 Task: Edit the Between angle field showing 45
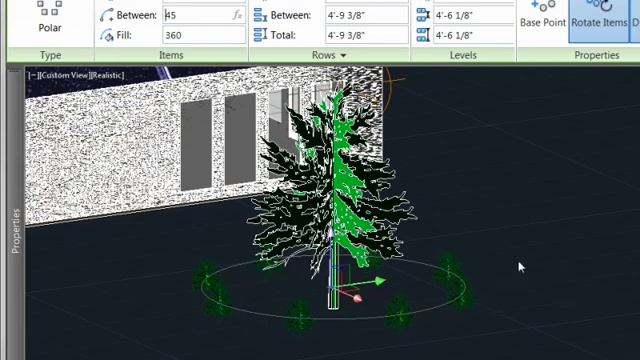204,15
